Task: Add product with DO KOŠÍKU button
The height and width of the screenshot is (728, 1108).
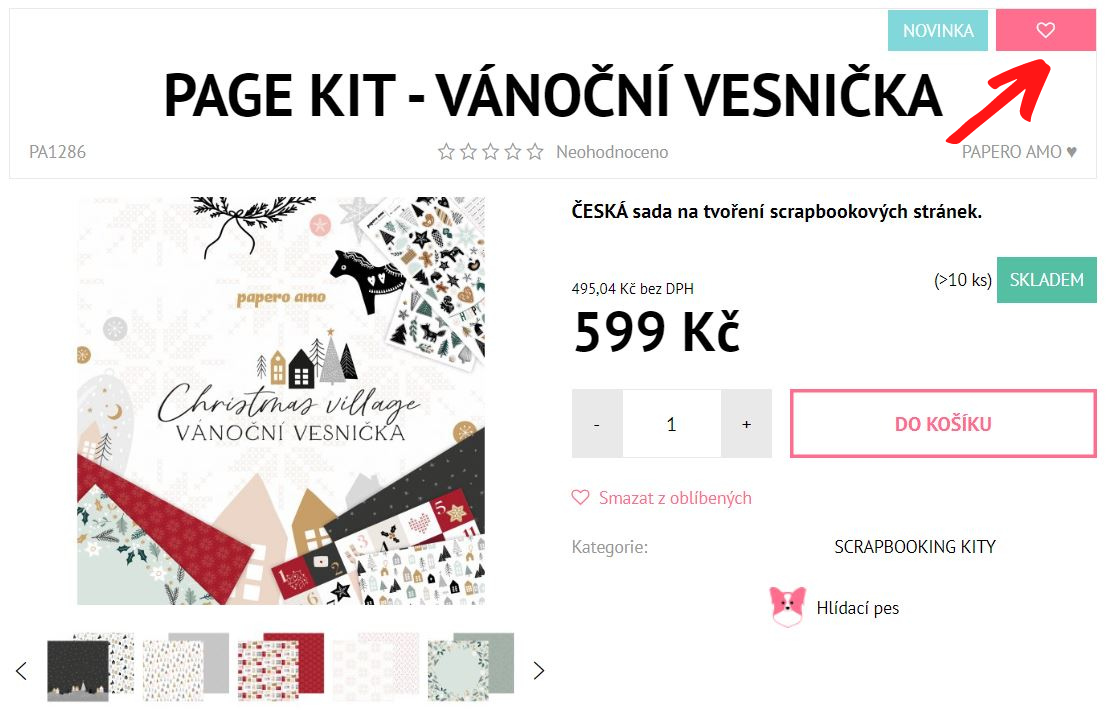Action: tap(943, 423)
